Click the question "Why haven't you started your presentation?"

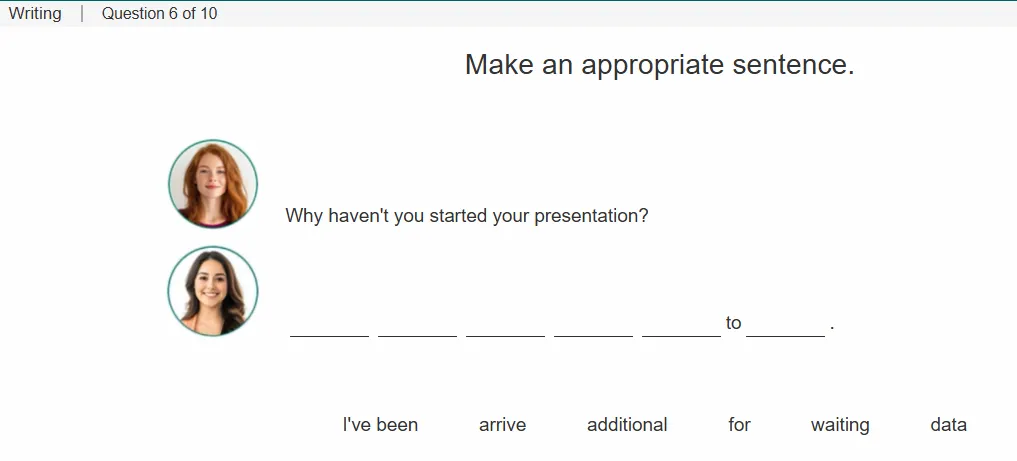pyautogui.click(x=467, y=215)
